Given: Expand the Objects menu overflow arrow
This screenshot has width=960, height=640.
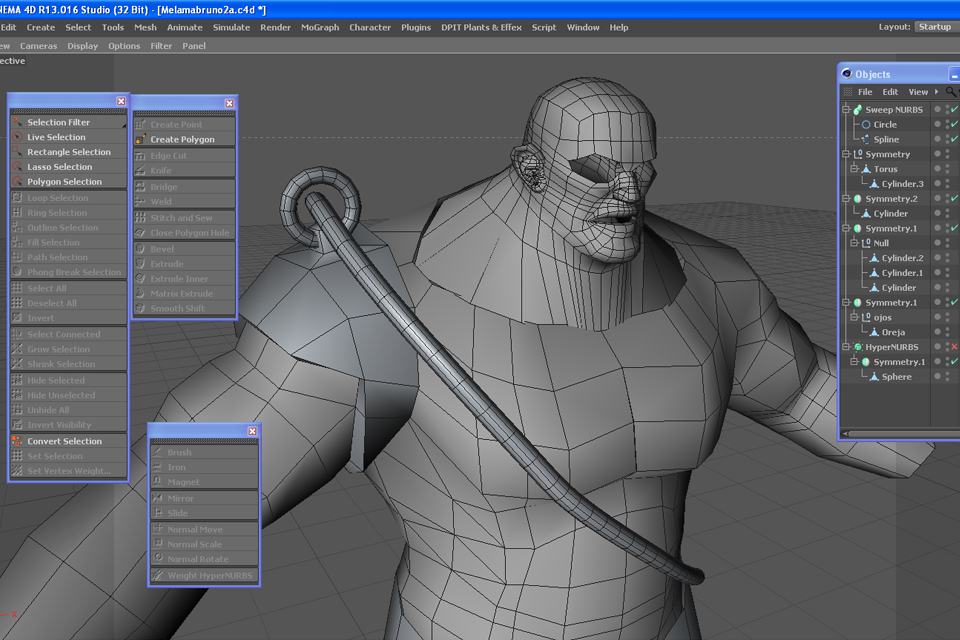Looking at the screenshot, I should (936, 92).
